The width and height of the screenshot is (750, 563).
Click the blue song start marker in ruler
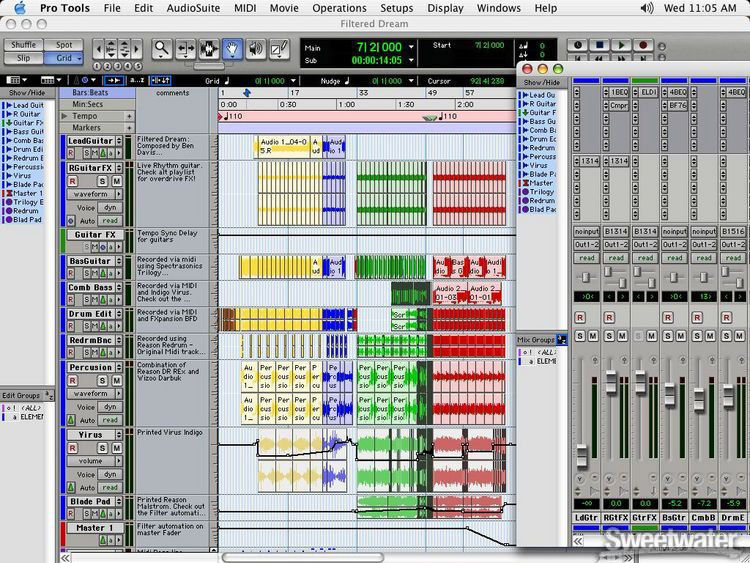point(247,93)
